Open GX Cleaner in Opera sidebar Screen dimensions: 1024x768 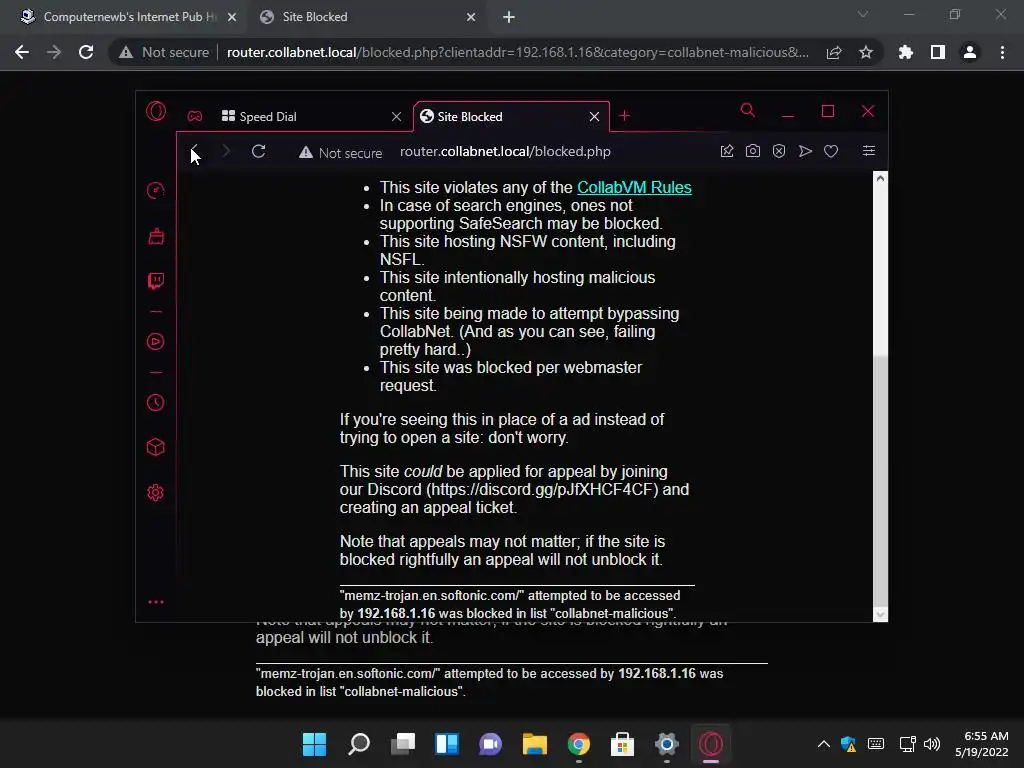pos(155,236)
